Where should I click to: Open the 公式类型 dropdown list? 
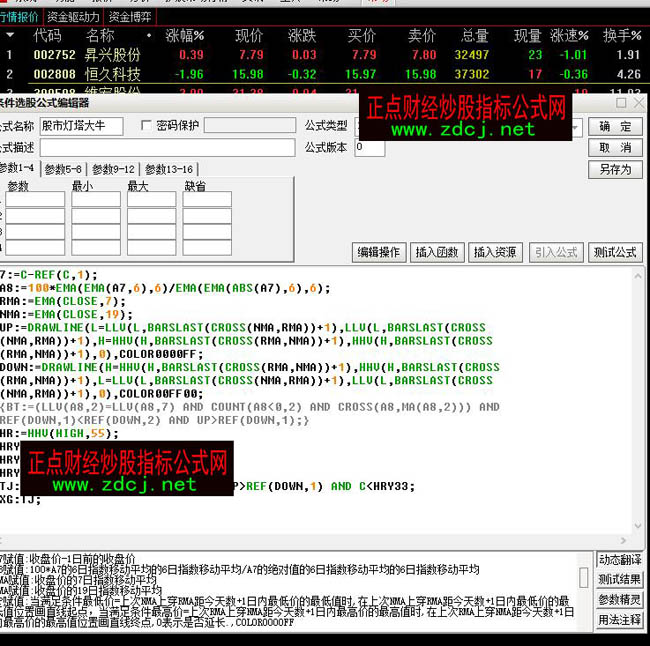coord(576,127)
